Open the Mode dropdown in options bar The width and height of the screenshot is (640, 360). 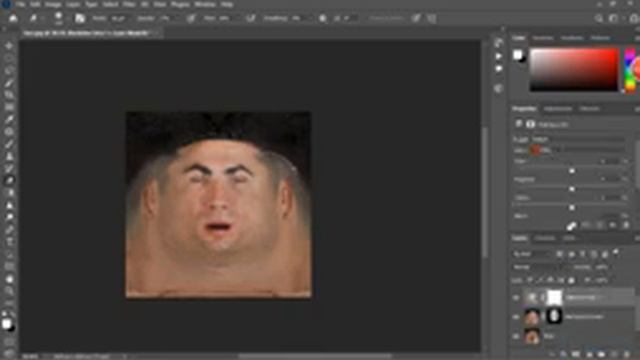click(x=118, y=18)
